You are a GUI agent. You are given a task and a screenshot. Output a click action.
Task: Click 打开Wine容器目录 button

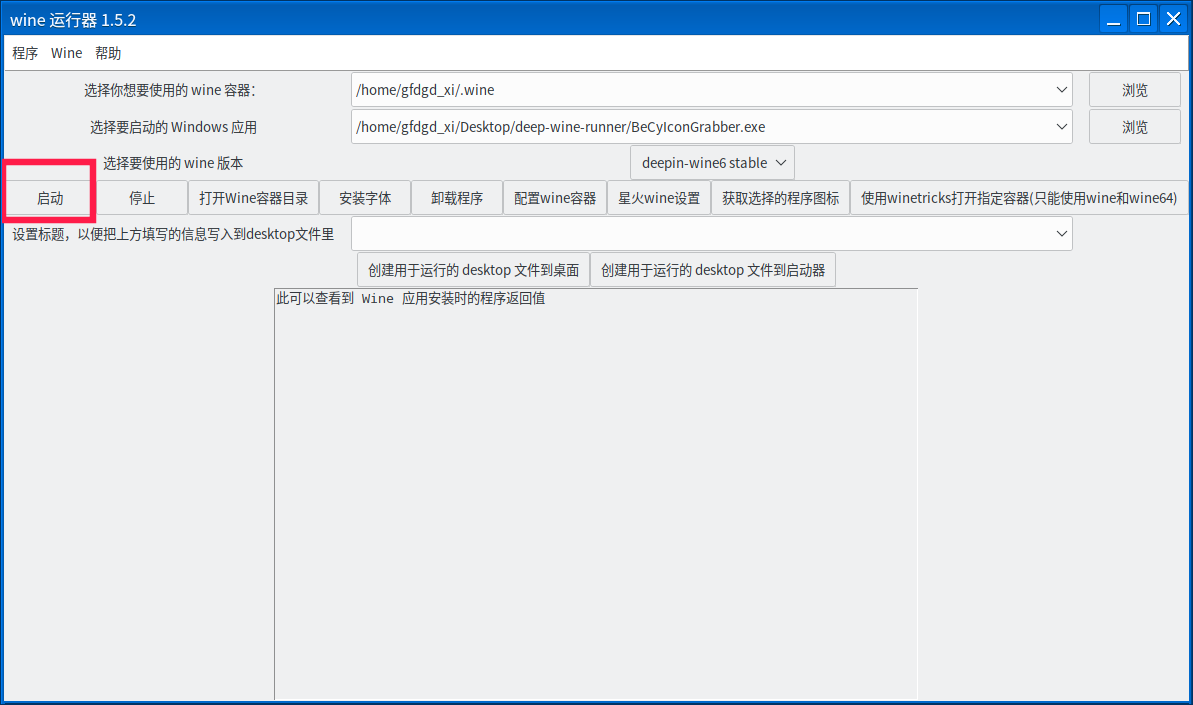click(253, 198)
